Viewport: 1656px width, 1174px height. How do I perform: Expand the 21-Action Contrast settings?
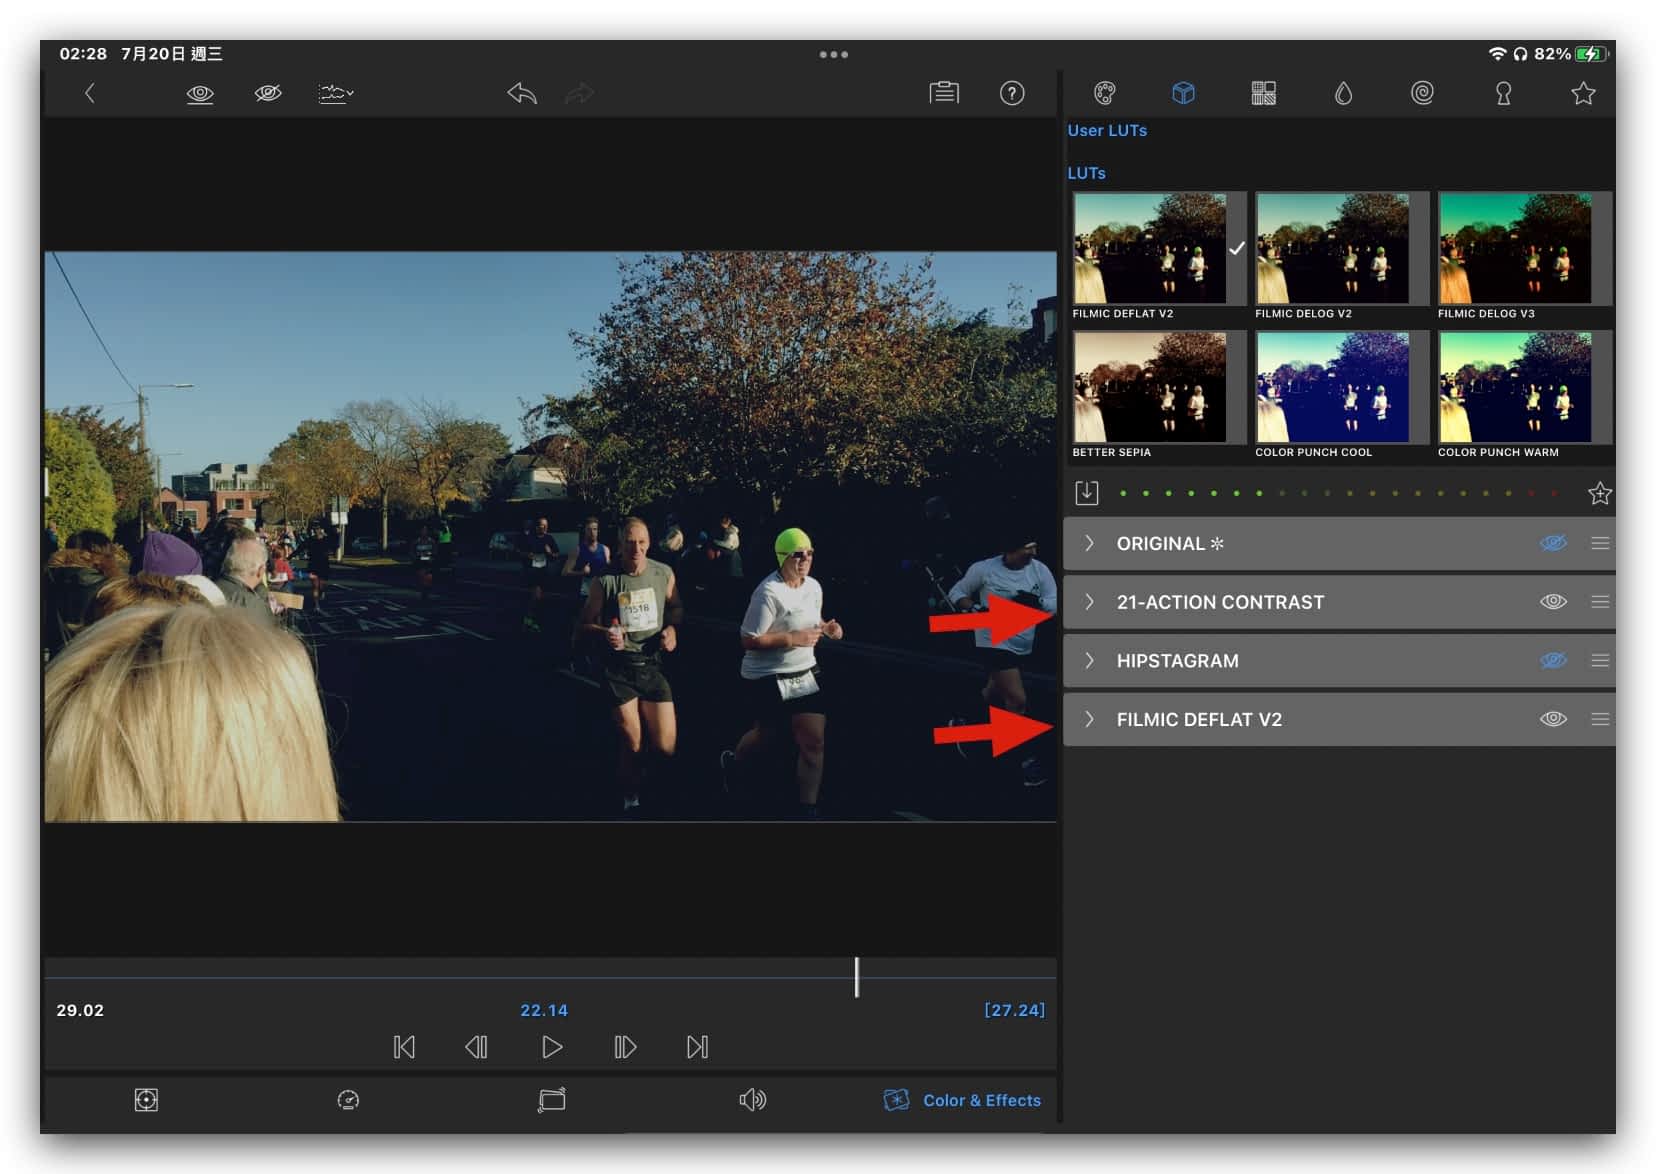tap(1089, 602)
